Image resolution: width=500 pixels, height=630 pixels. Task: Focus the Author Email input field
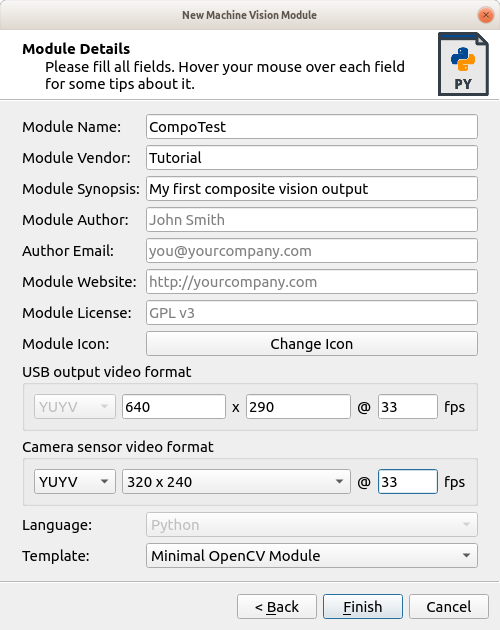pyautogui.click(x=312, y=250)
